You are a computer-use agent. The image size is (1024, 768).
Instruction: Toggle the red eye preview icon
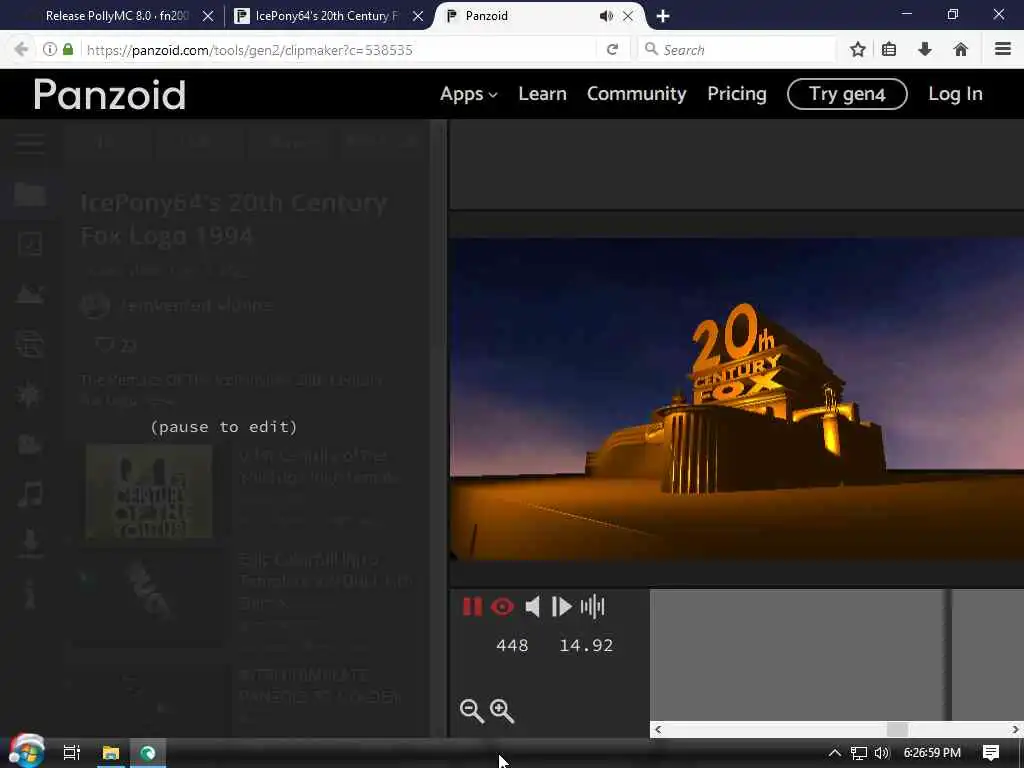(x=502, y=607)
